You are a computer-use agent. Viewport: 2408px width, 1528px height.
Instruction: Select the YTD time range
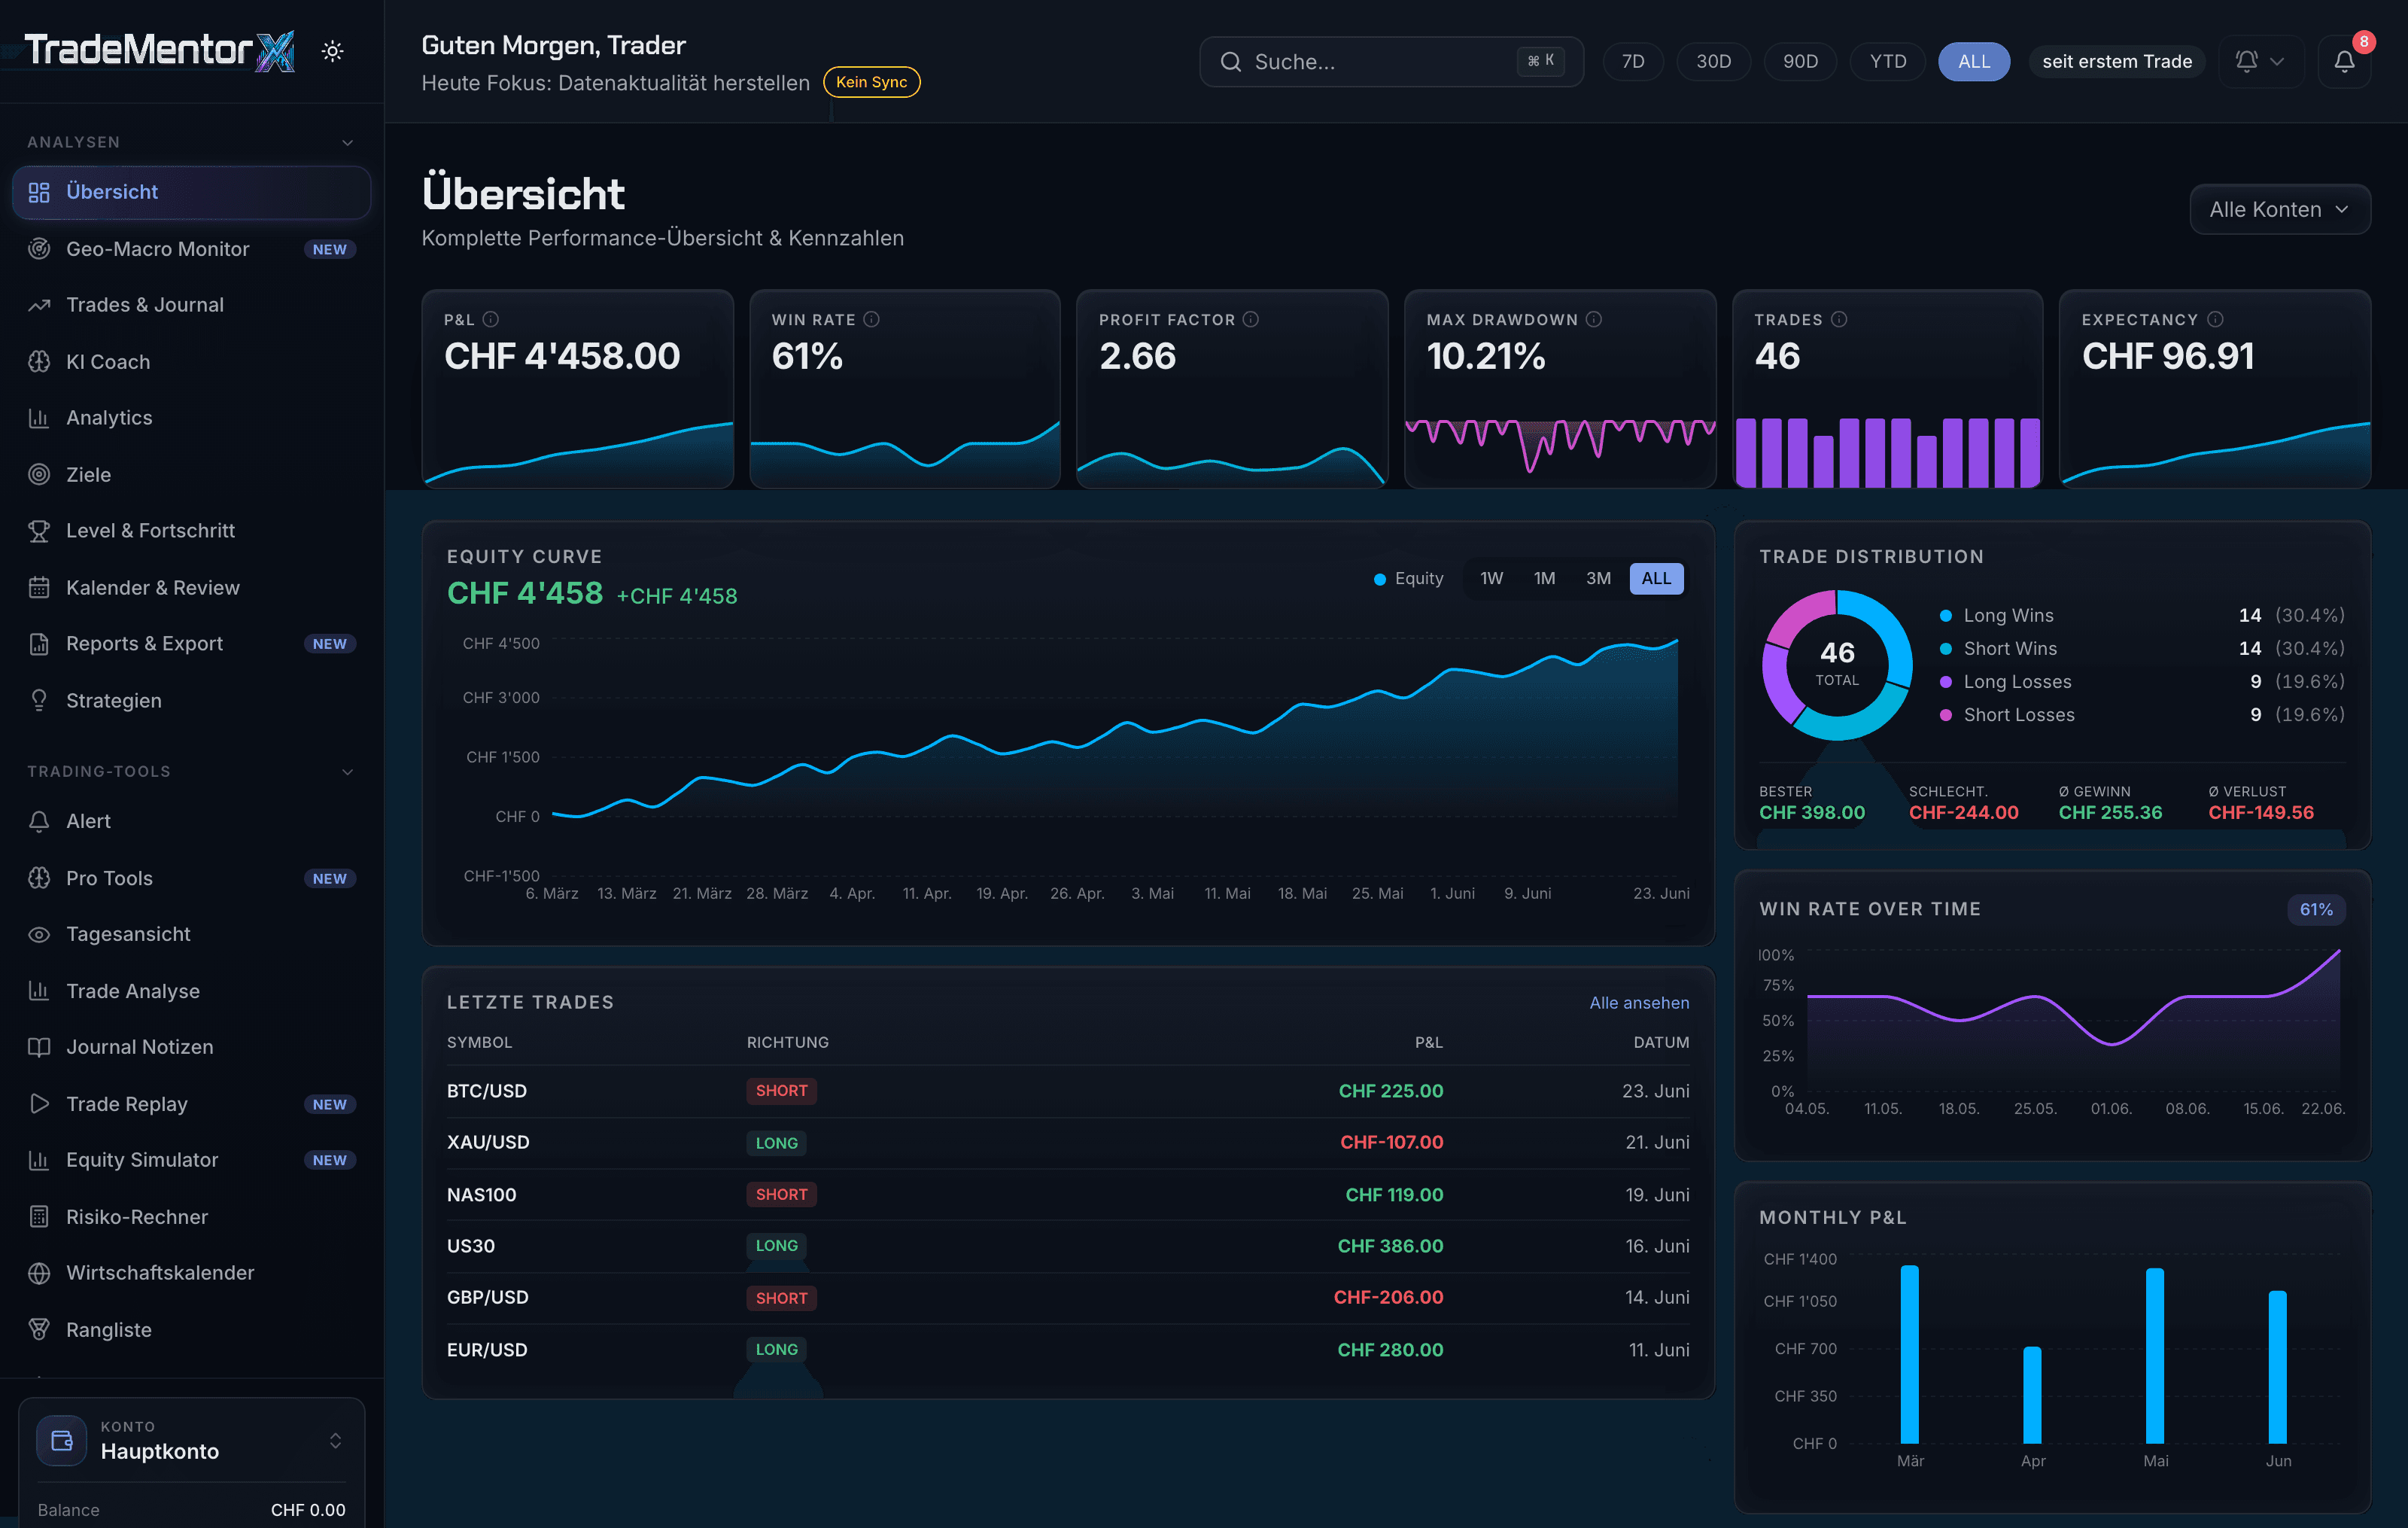[1888, 62]
